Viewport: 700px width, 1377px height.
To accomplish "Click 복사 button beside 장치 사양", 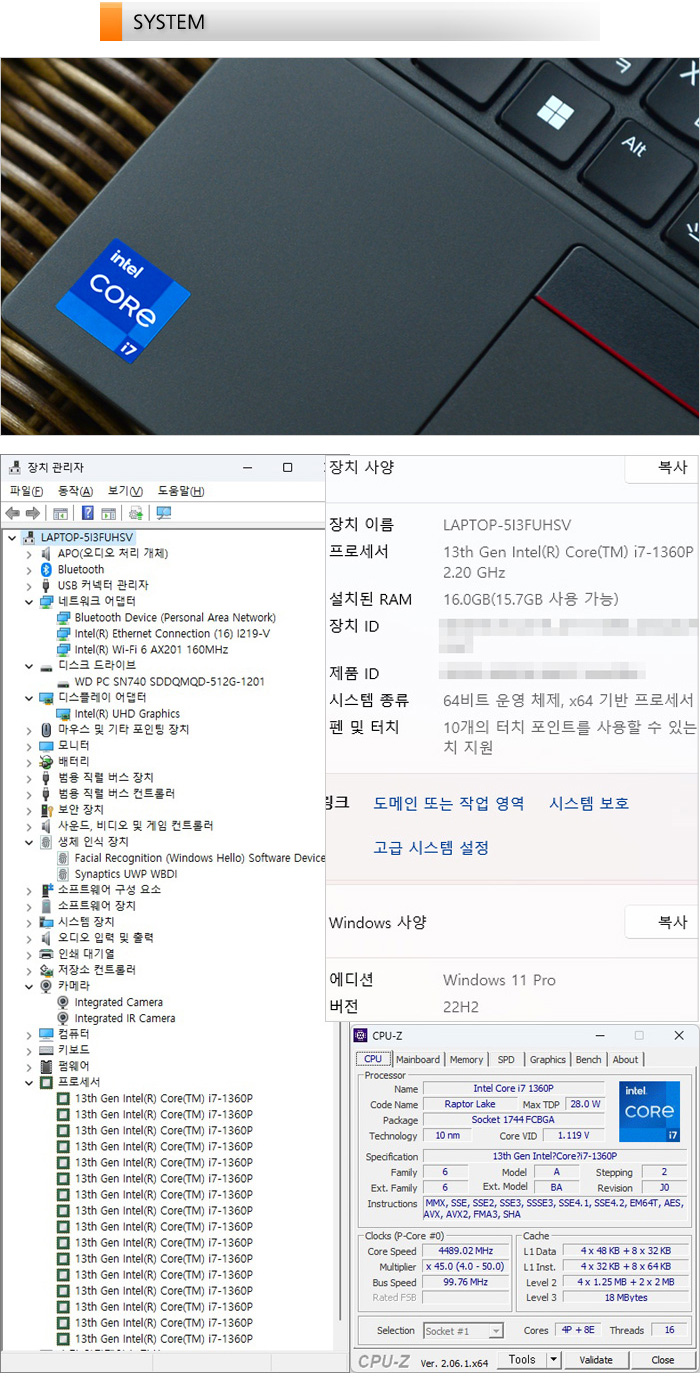I will coord(662,469).
